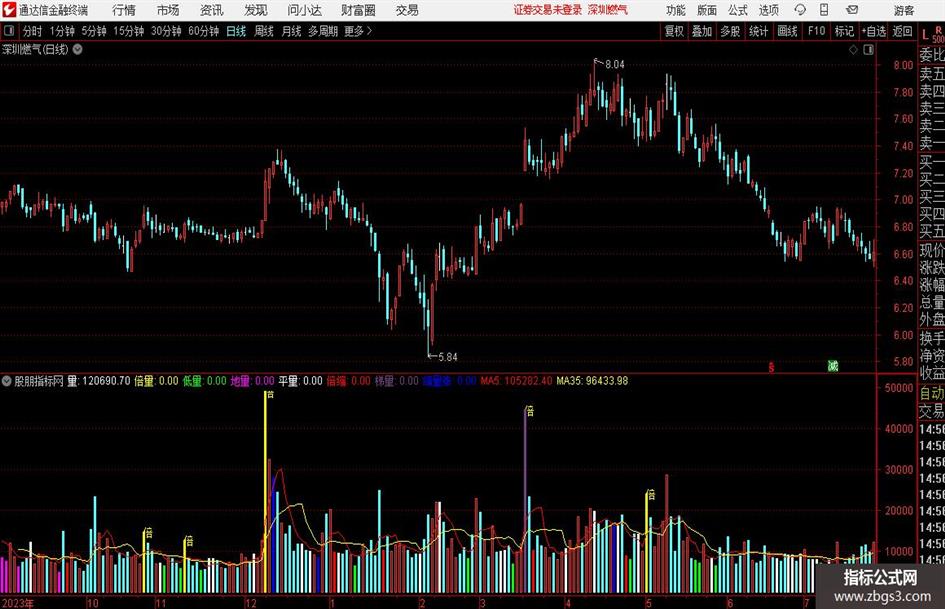Open the F10 company info button
This screenshot has width=945, height=609.
click(x=817, y=31)
